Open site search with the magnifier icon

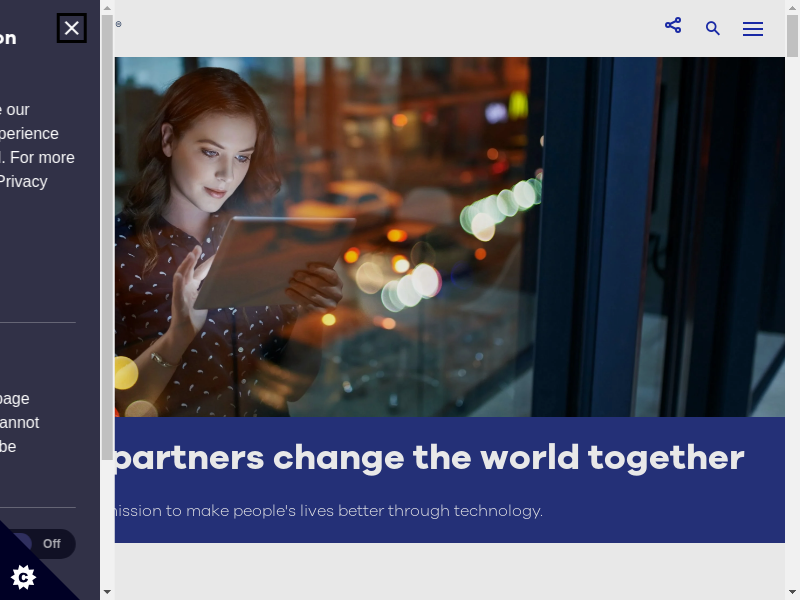(x=713, y=29)
